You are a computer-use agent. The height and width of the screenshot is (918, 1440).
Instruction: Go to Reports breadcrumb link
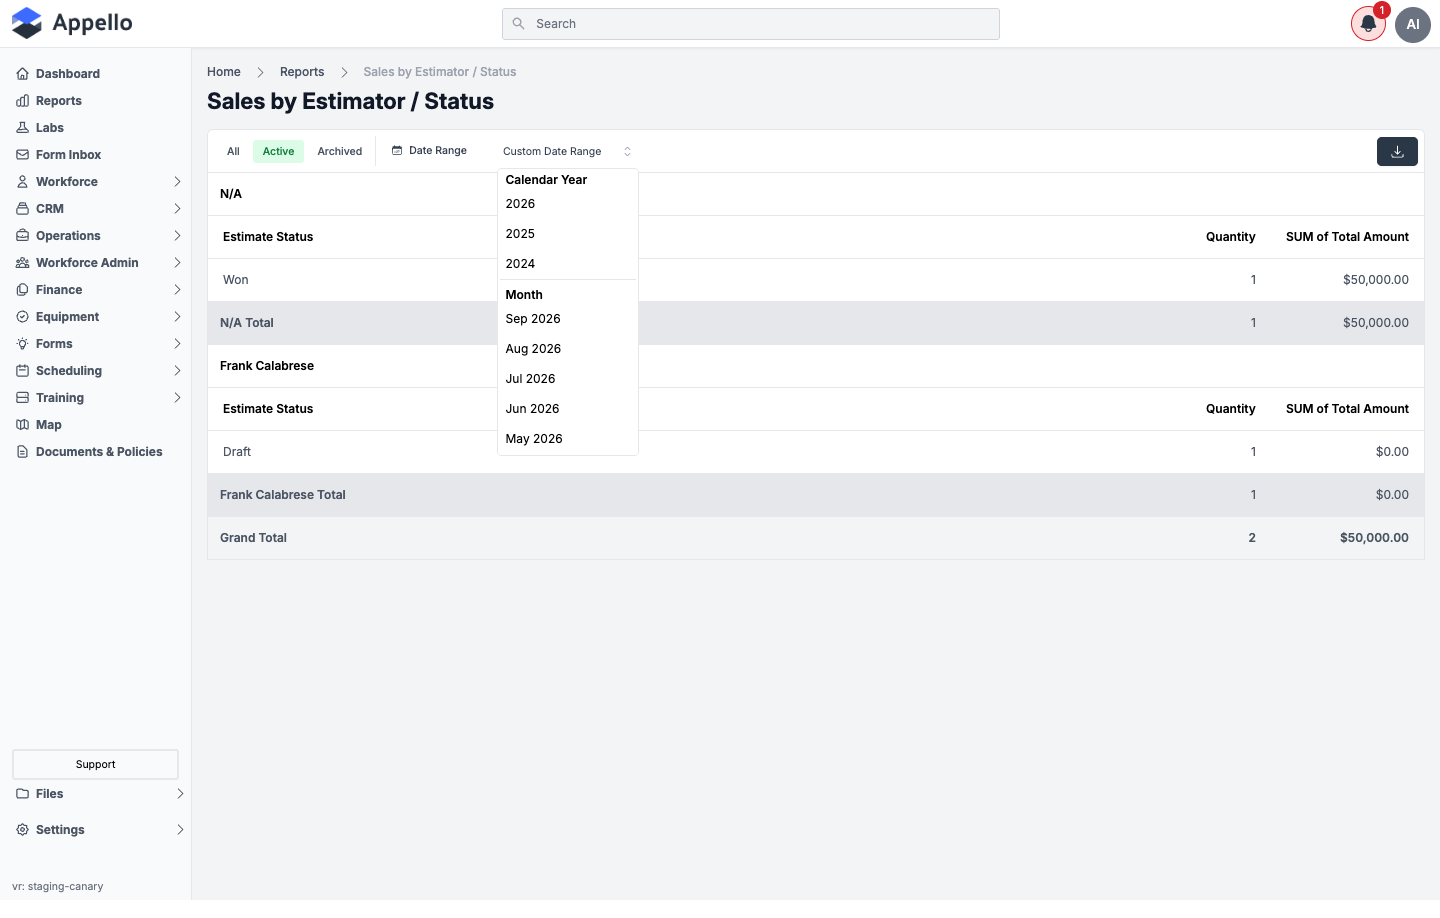[x=302, y=72]
